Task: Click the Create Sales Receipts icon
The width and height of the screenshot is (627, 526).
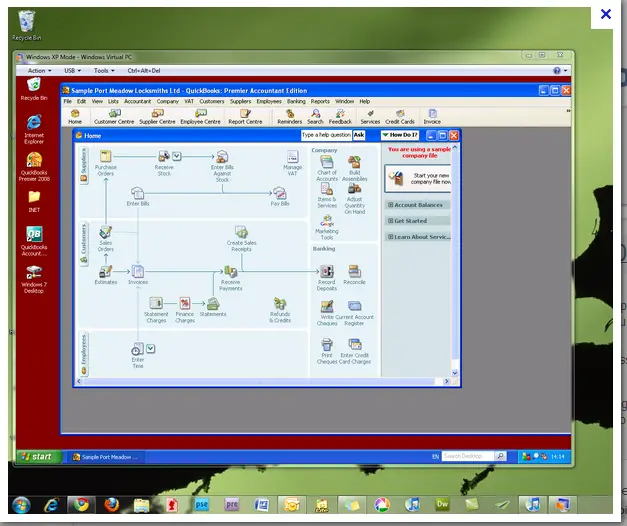Action: click(241, 232)
